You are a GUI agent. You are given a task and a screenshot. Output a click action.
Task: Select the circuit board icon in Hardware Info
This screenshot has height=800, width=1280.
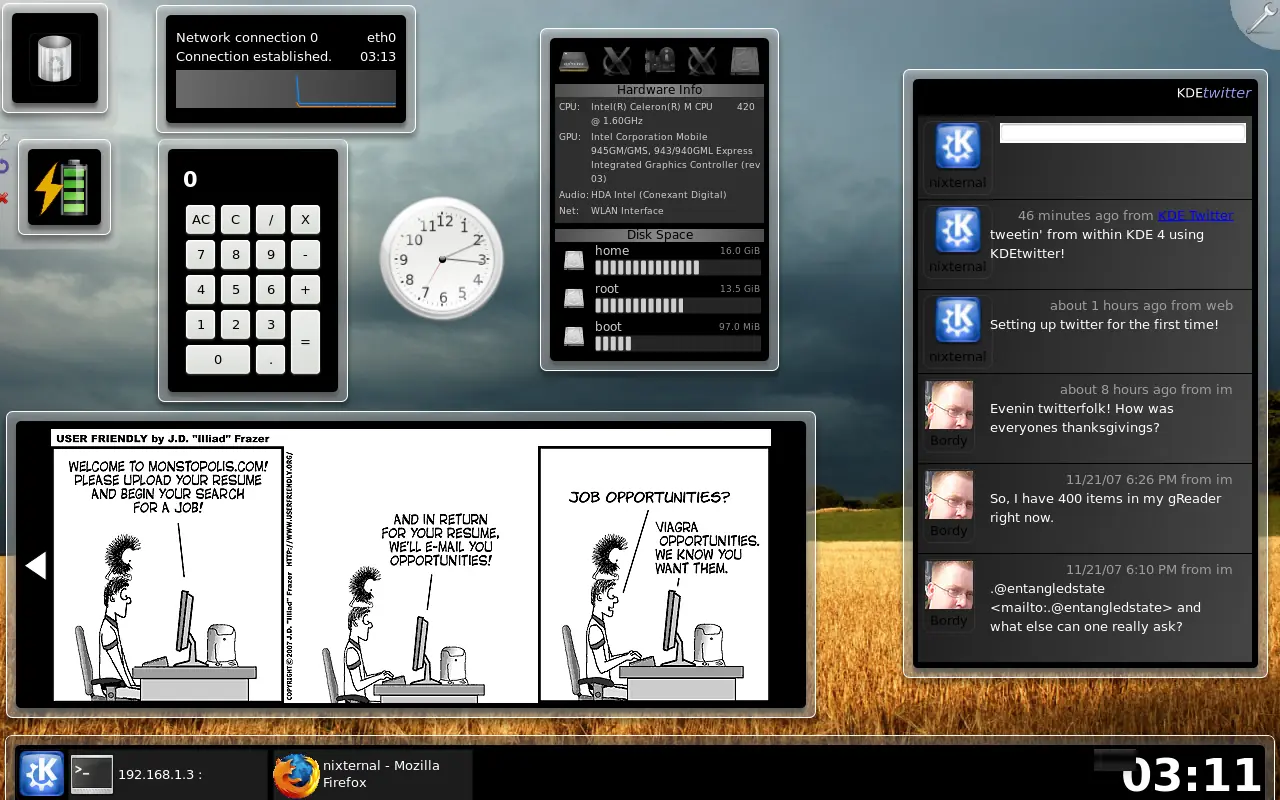[660, 61]
